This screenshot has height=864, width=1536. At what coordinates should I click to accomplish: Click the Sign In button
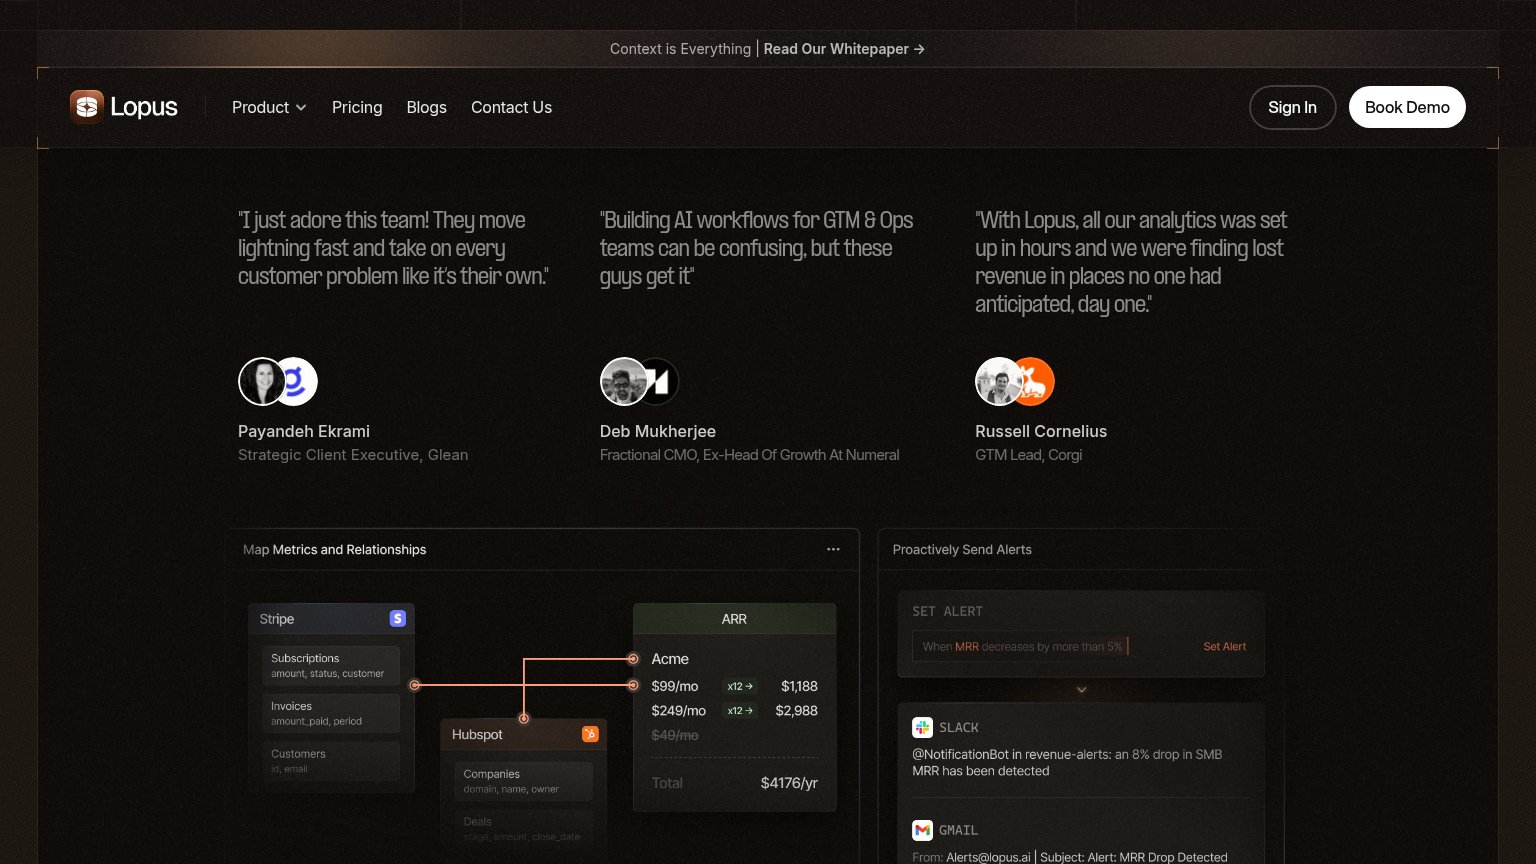[x=1292, y=107]
